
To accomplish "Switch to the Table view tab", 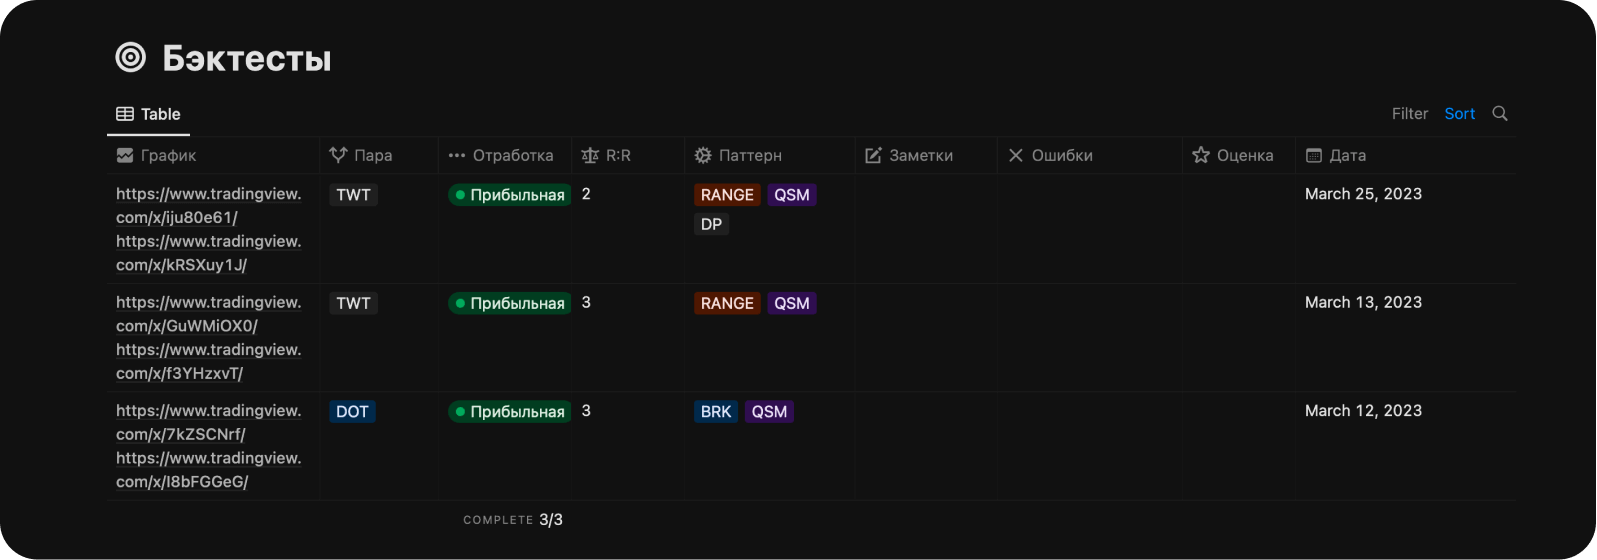I will (149, 114).
